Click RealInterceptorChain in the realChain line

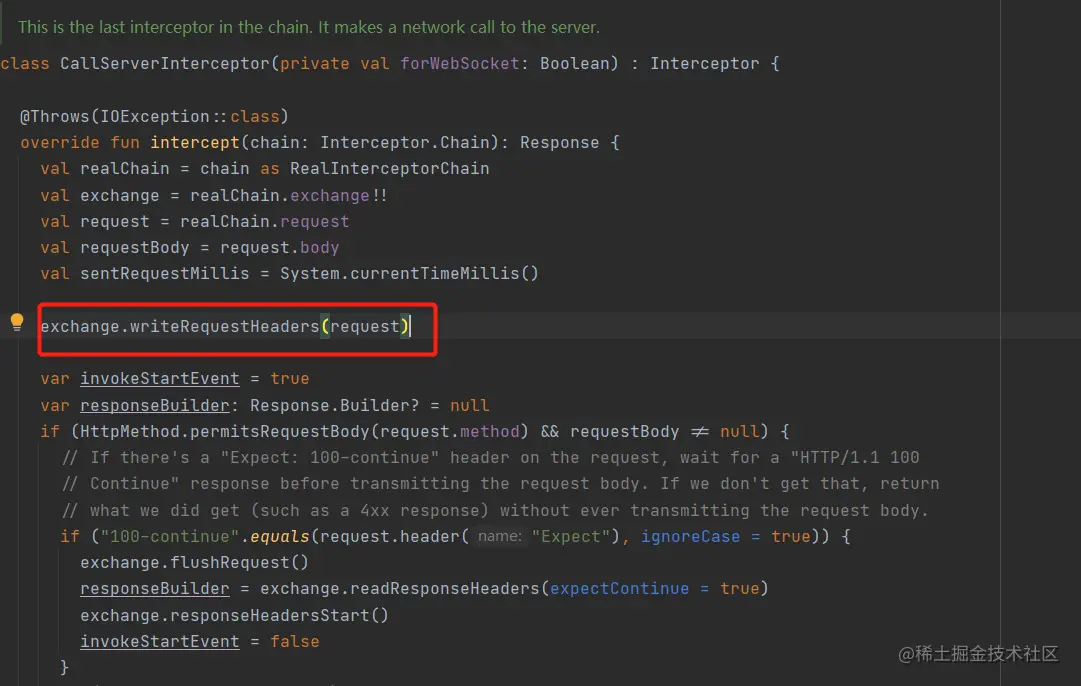pos(390,169)
